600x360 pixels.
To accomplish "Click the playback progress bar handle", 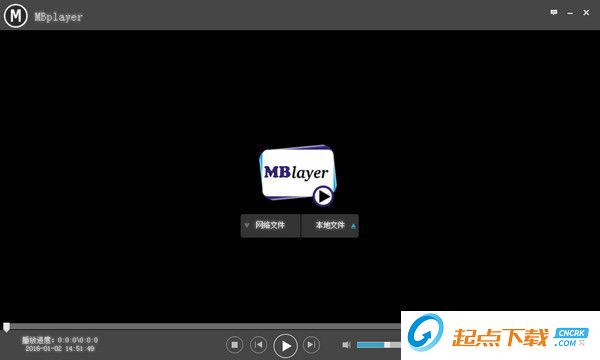I will coord(7,327).
